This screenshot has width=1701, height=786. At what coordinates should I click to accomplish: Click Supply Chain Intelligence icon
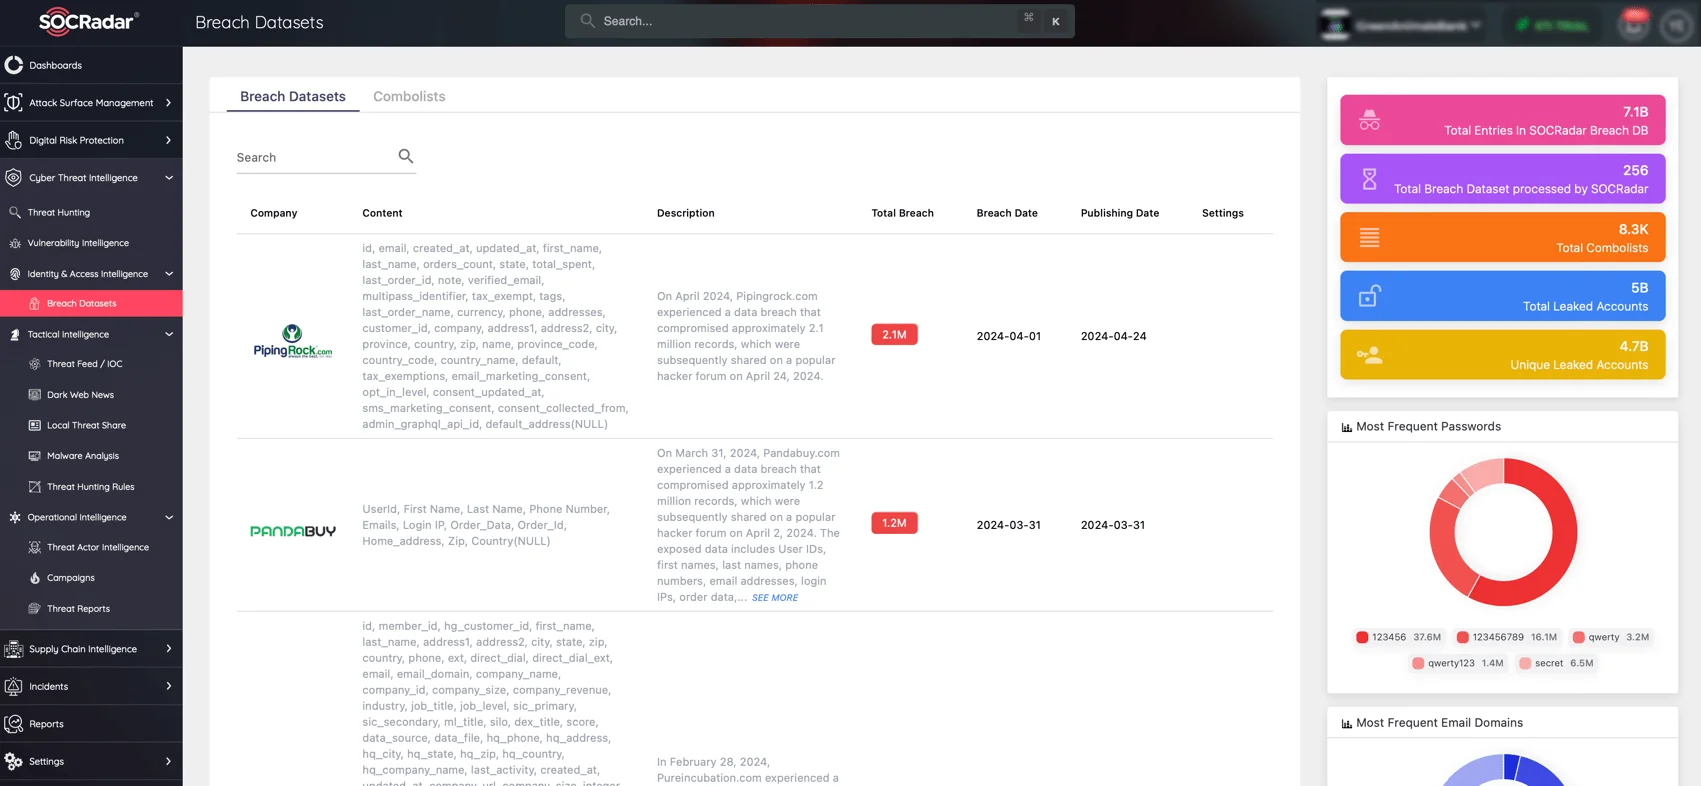click(x=14, y=649)
